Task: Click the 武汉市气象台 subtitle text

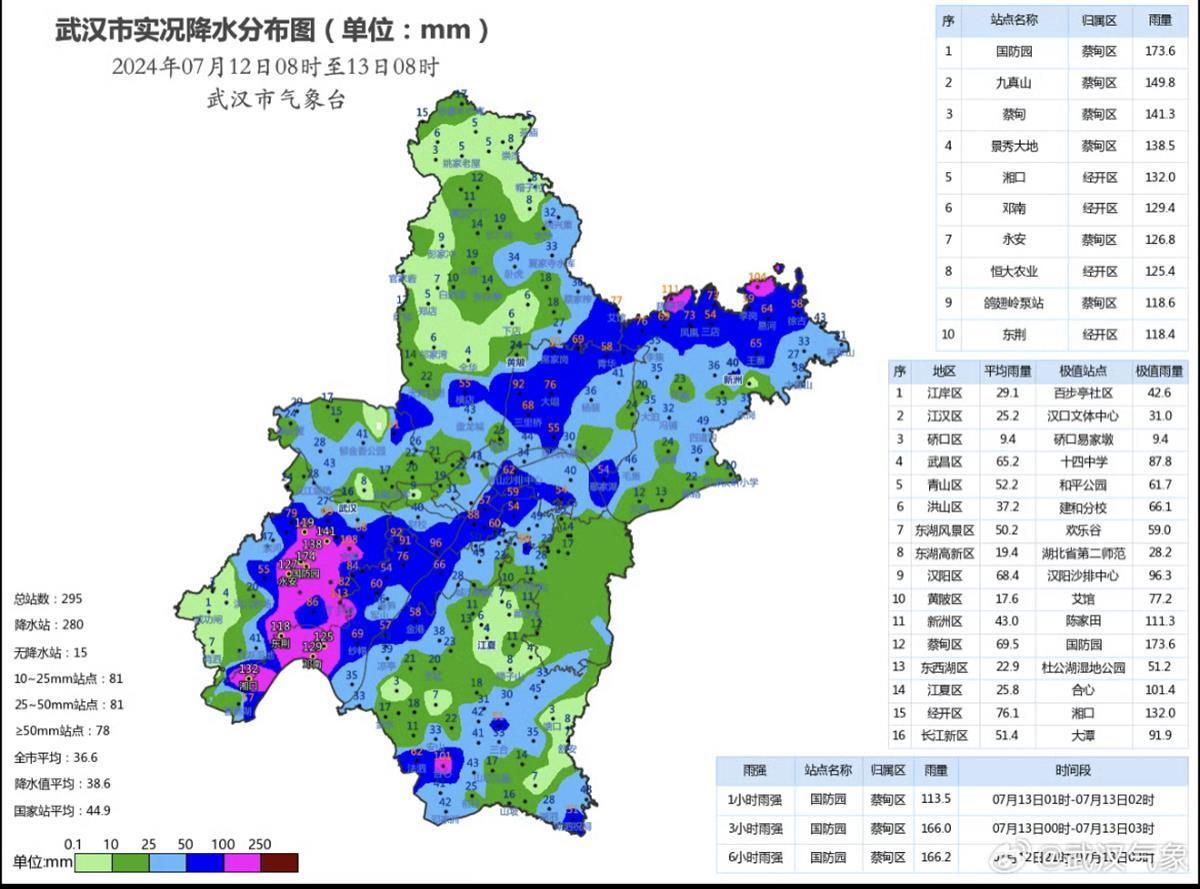Action: tap(275, 100)
